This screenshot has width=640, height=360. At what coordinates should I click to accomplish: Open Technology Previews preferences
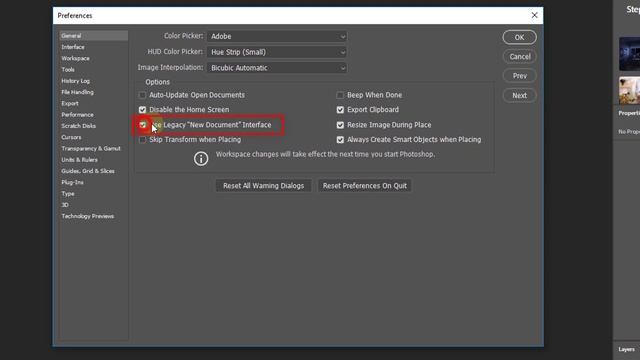[88, 216]
